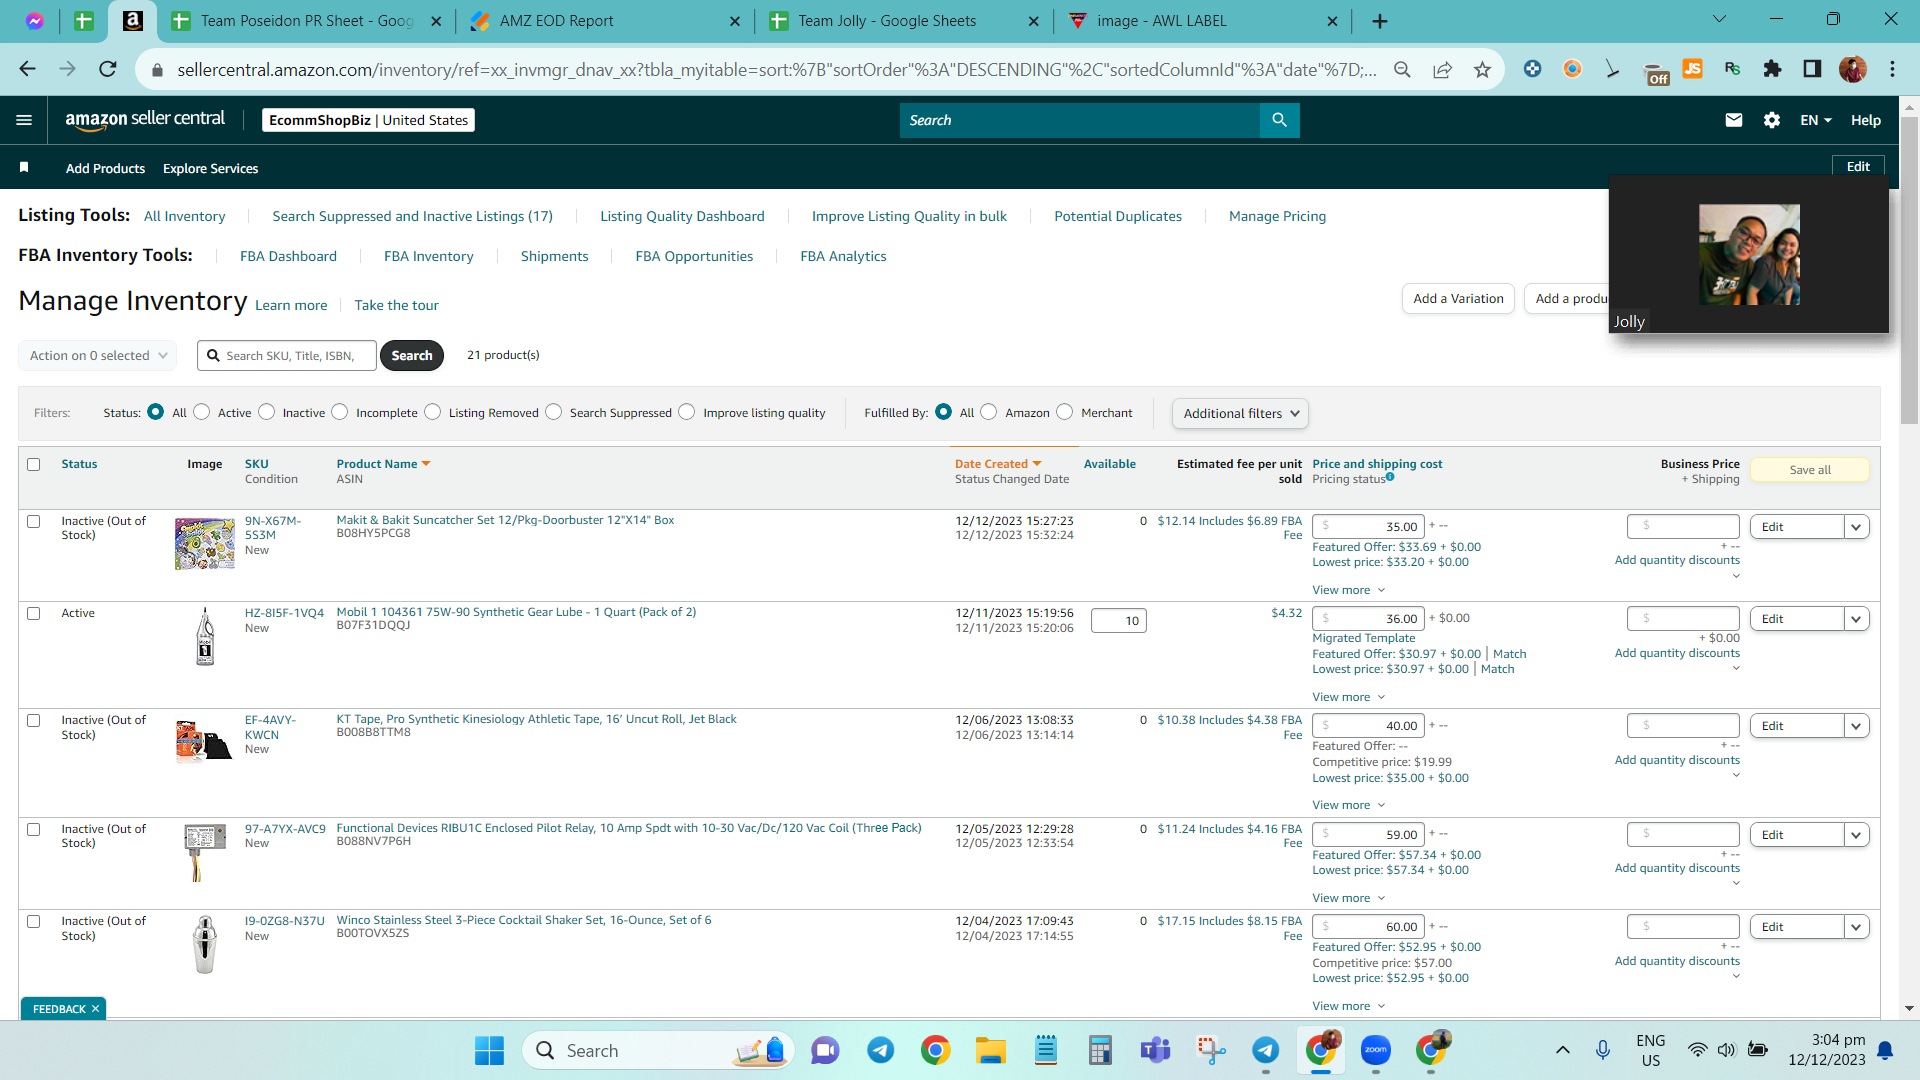Click the share page icon in address bar
The height and width of the screenshot is (1080, 1920).
pos(1442,69)
